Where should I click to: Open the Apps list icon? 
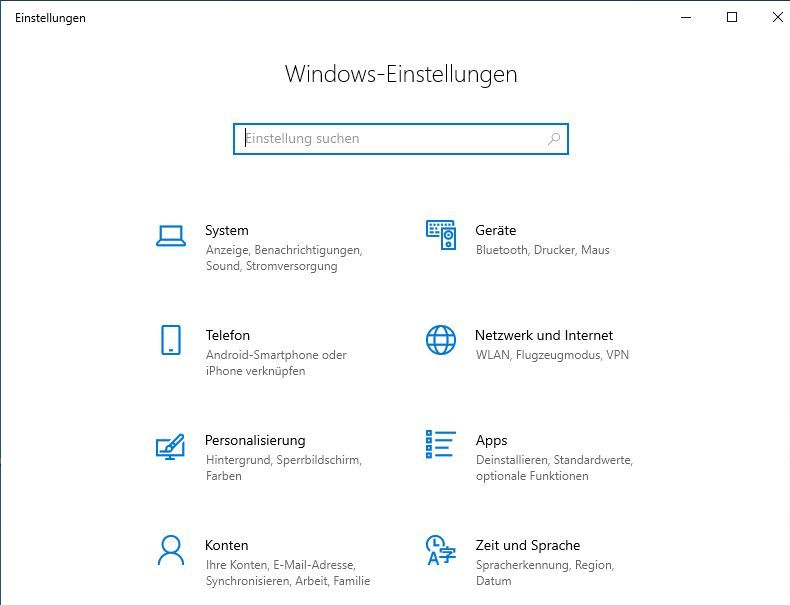click(441, 444)
